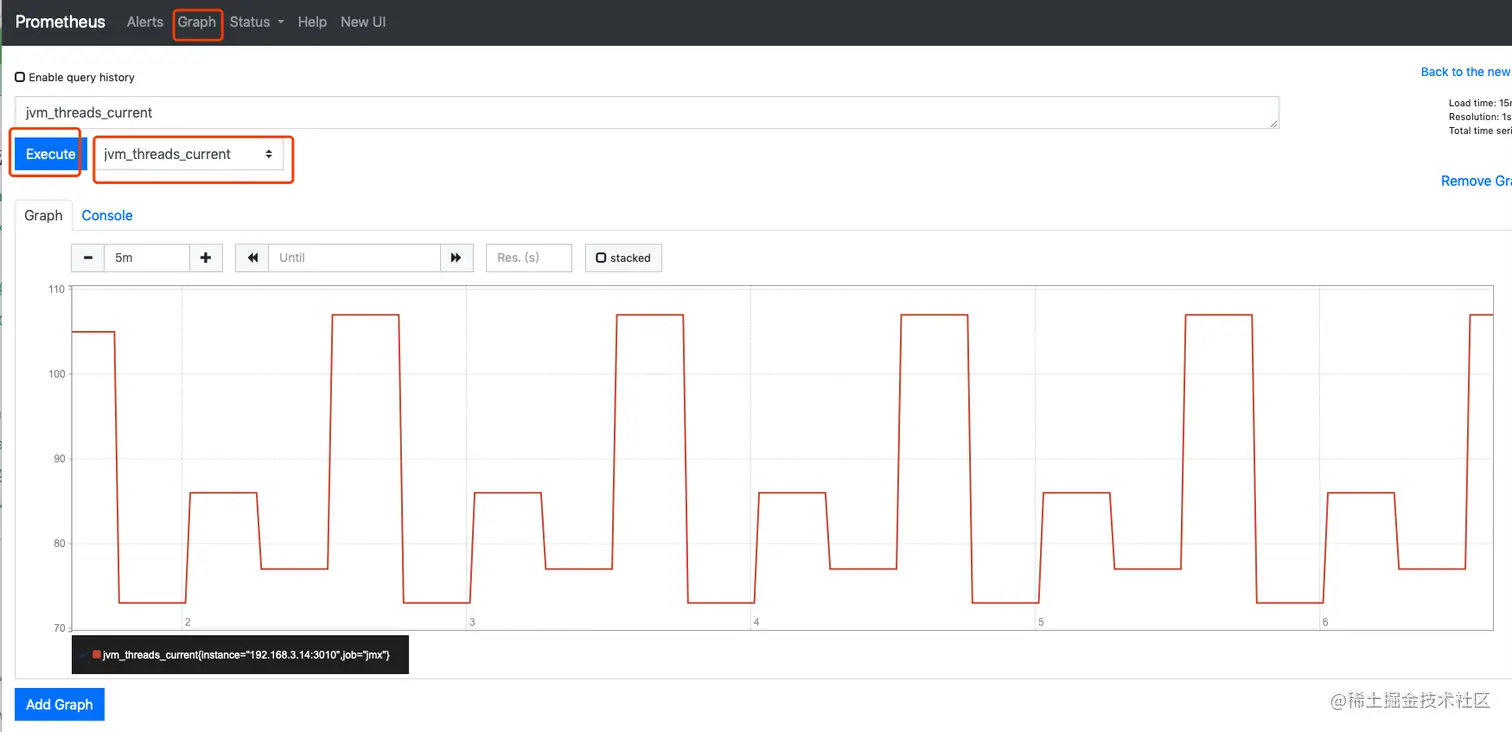Follow the Back to the new UI link
This screenshot has height=732, width=1512.
(1466, 72)
